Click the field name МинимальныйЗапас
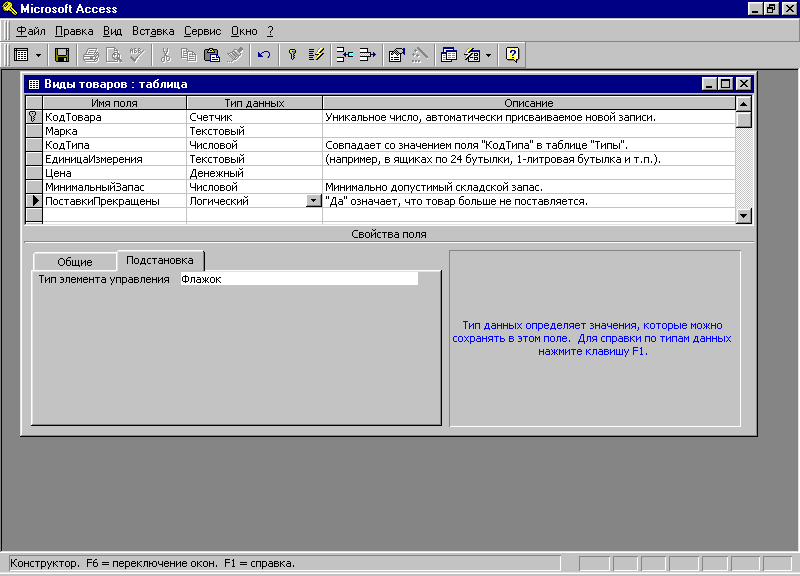Viewport: 800px width, 576px height. [115, 187]
